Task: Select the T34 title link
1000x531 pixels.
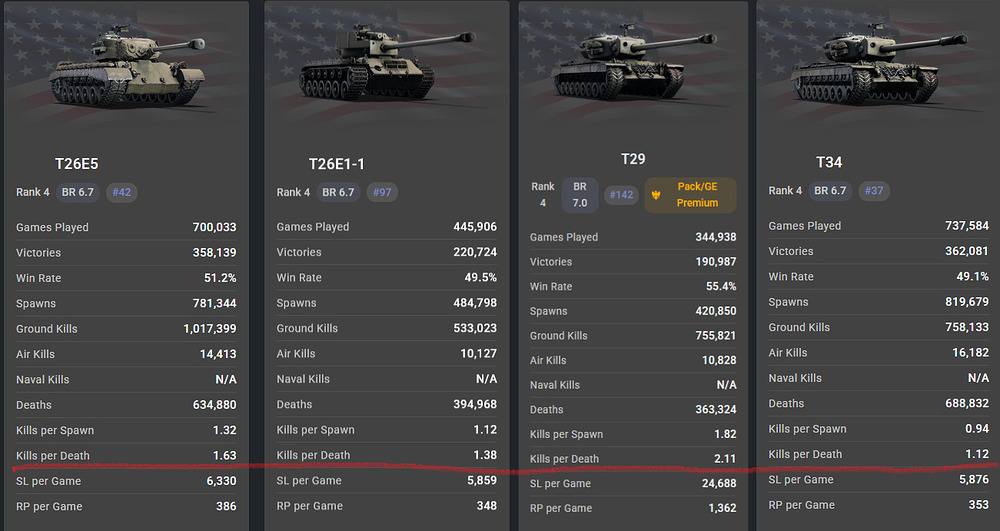Action: point(829,162)
